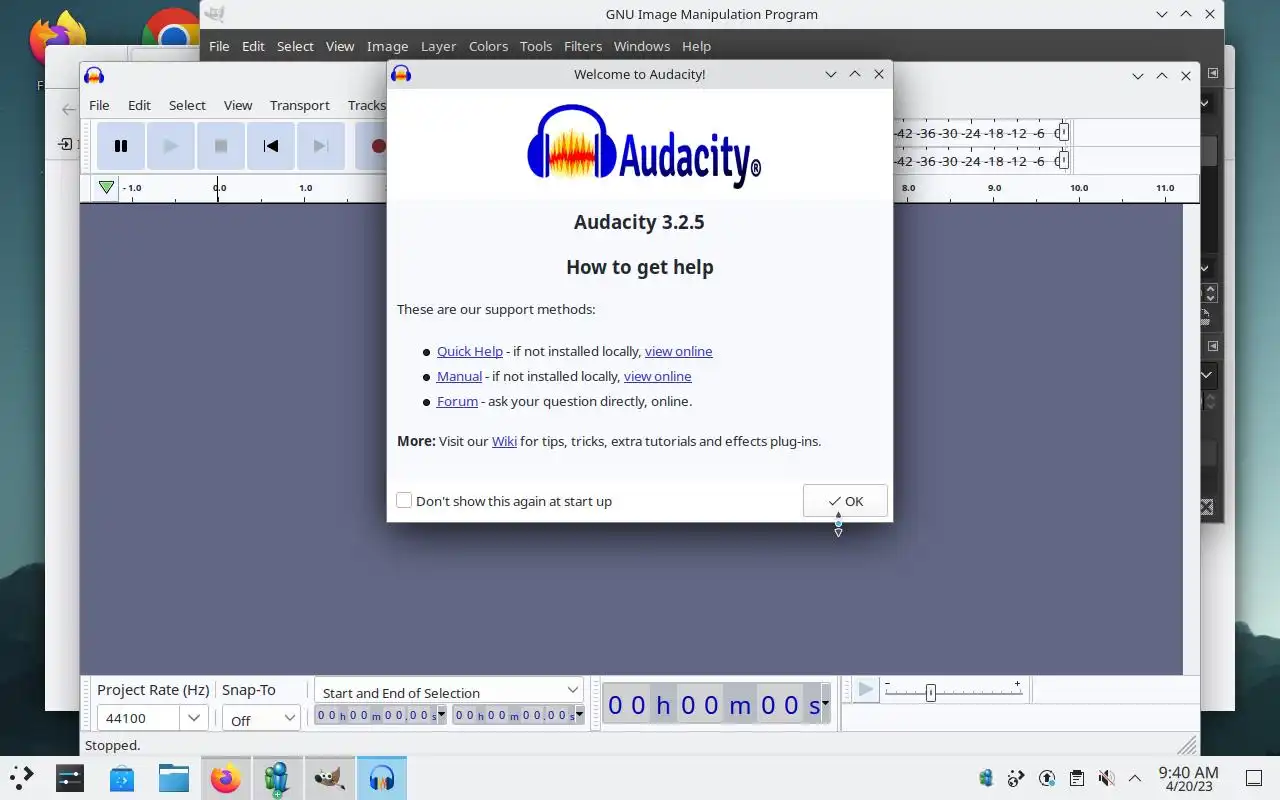Expand hidden system tray icons arrow
This screenshot has height=800, width=1280.
click(x=1135, y=778)
